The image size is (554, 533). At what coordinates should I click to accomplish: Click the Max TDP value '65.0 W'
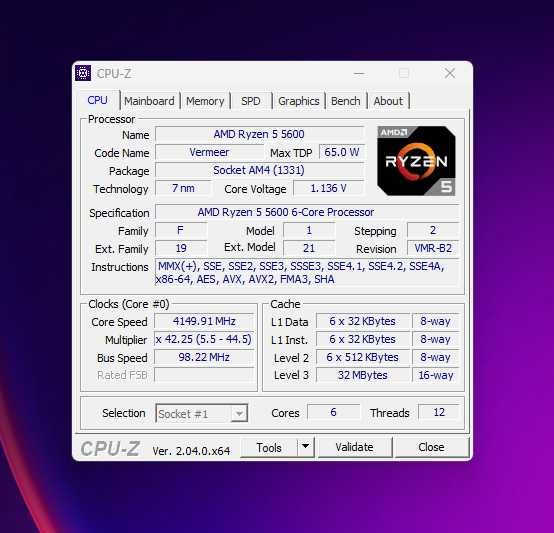[x=342, y=152]
